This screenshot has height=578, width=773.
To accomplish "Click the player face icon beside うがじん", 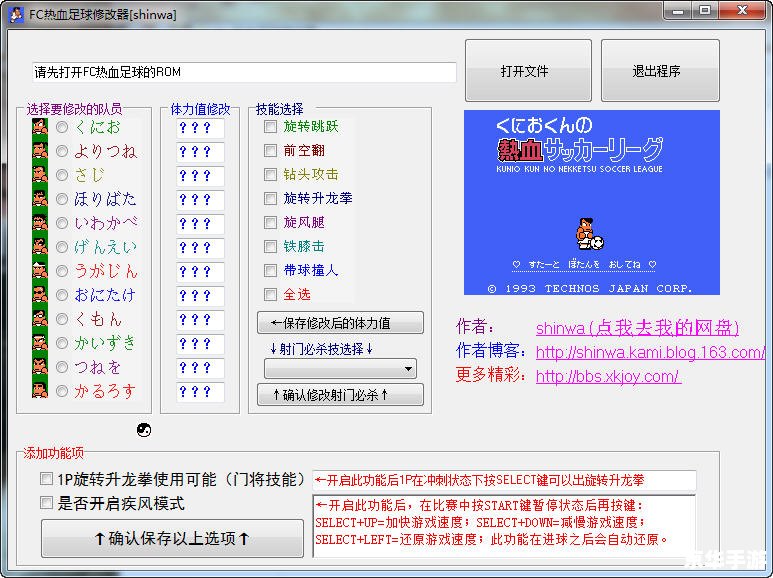I will click(x=40, y=271).
